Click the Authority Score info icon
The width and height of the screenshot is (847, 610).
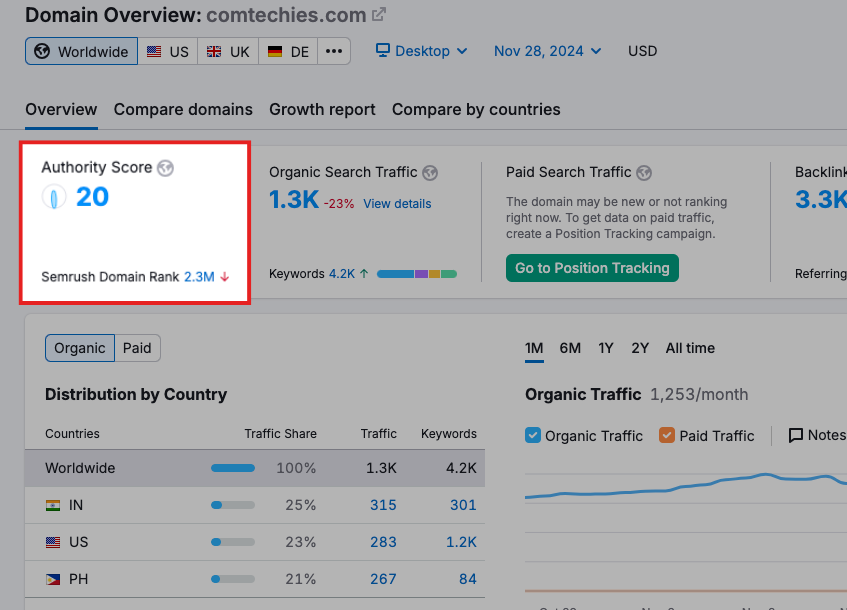click(163, 167)
